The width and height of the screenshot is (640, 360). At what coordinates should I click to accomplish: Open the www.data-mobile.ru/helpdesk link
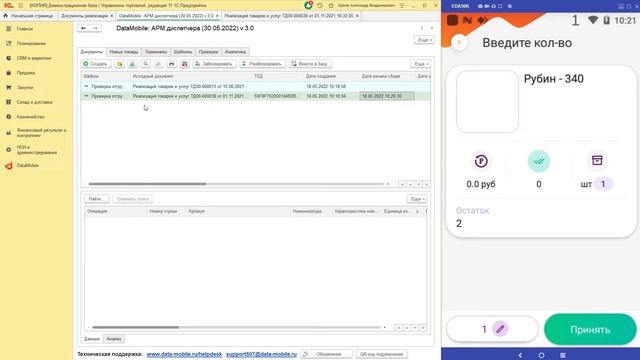coord(184,354)
